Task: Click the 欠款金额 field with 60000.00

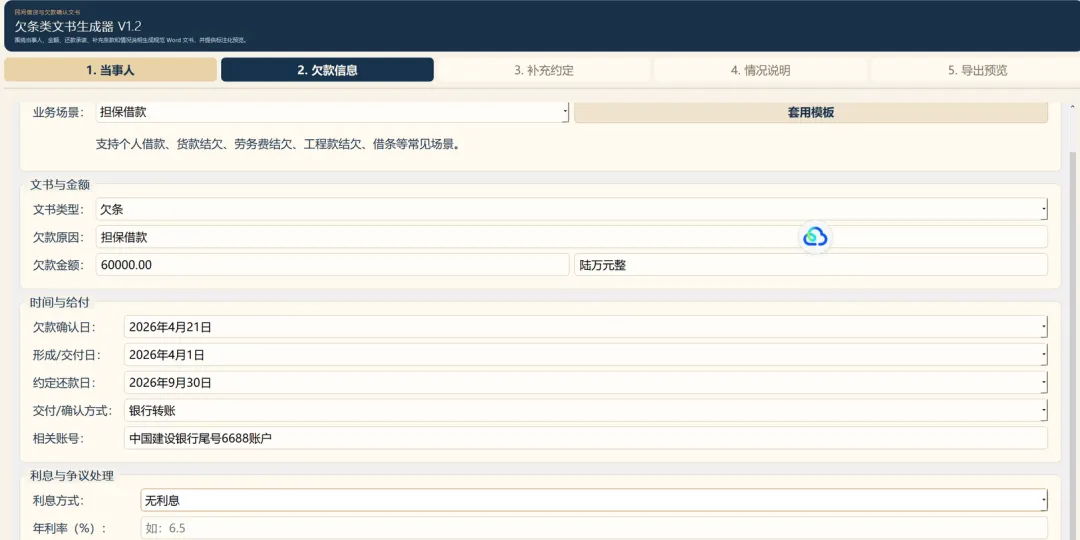Action: 333,264
